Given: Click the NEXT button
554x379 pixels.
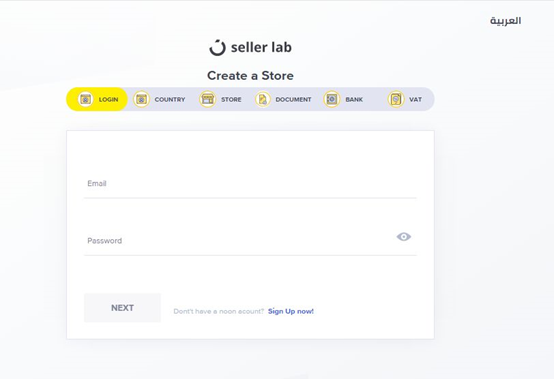Looking at the screenshot, I should [x=122, y=308].
